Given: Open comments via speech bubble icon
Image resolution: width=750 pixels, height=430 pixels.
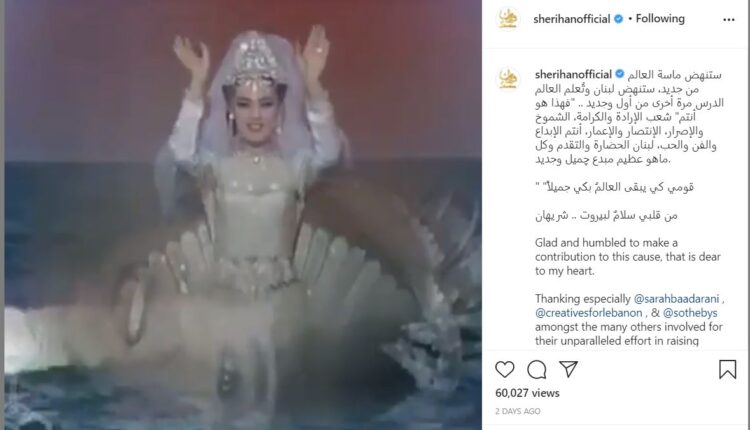Looking at the screenshot, I should (537, 370).
